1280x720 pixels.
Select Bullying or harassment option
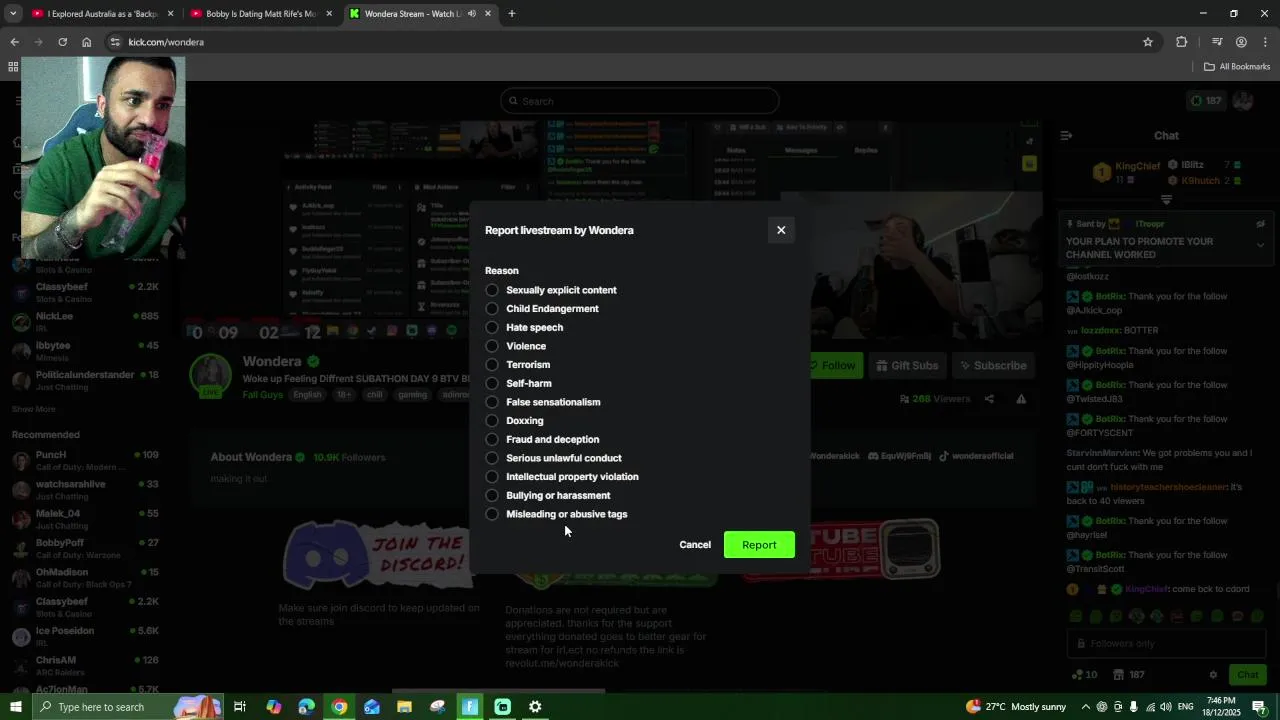[x=492, y=495]
